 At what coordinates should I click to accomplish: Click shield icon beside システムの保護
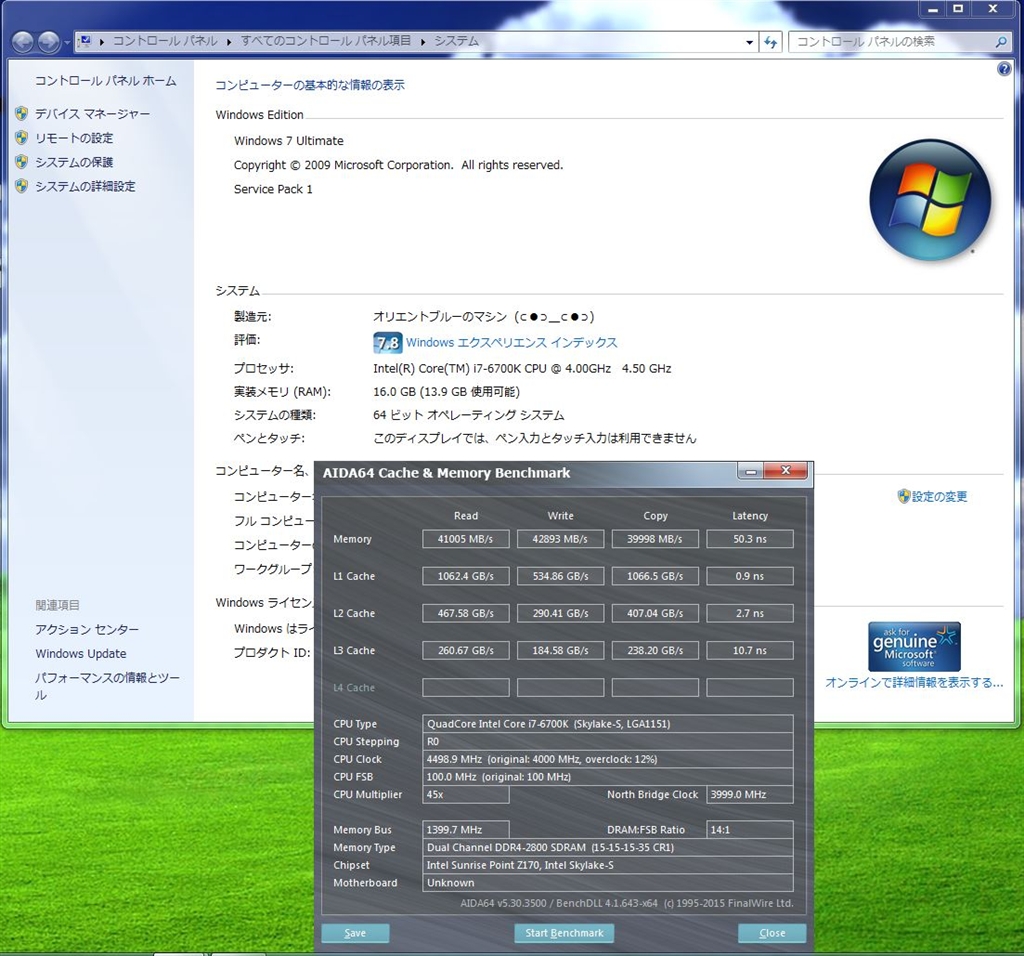(22, 162)
